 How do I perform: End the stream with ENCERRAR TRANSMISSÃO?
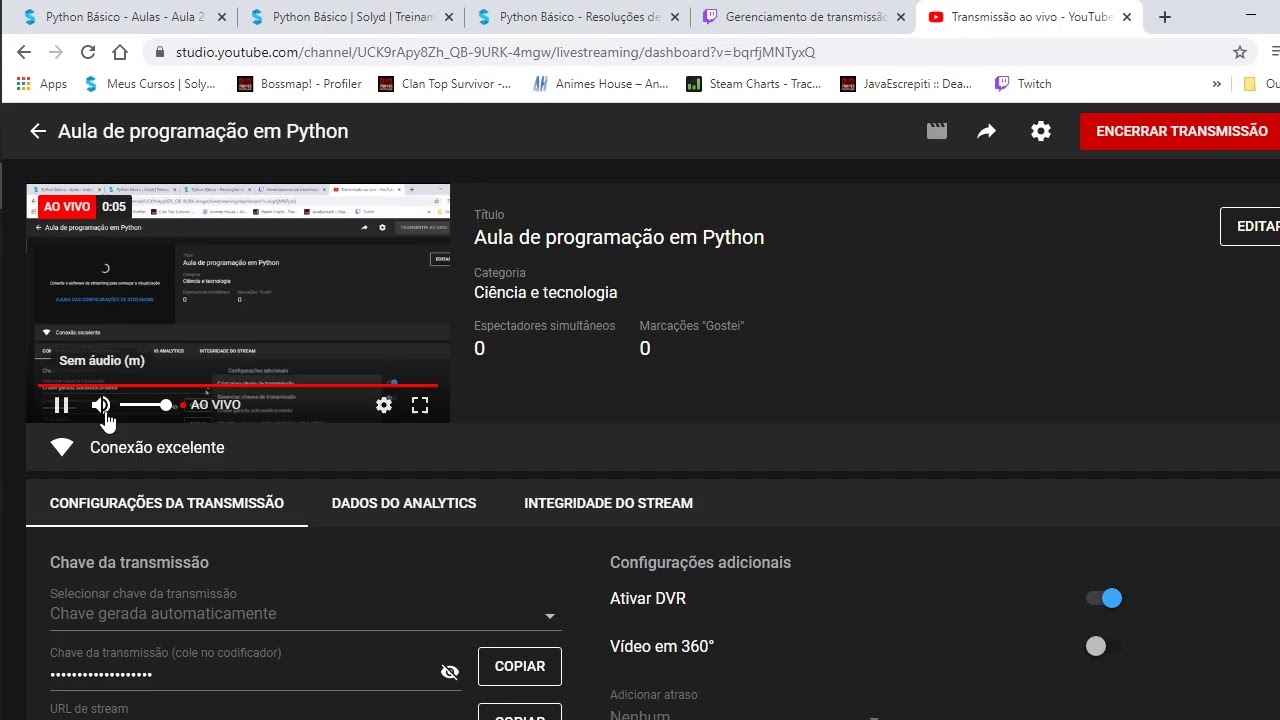pos(1181,131)
